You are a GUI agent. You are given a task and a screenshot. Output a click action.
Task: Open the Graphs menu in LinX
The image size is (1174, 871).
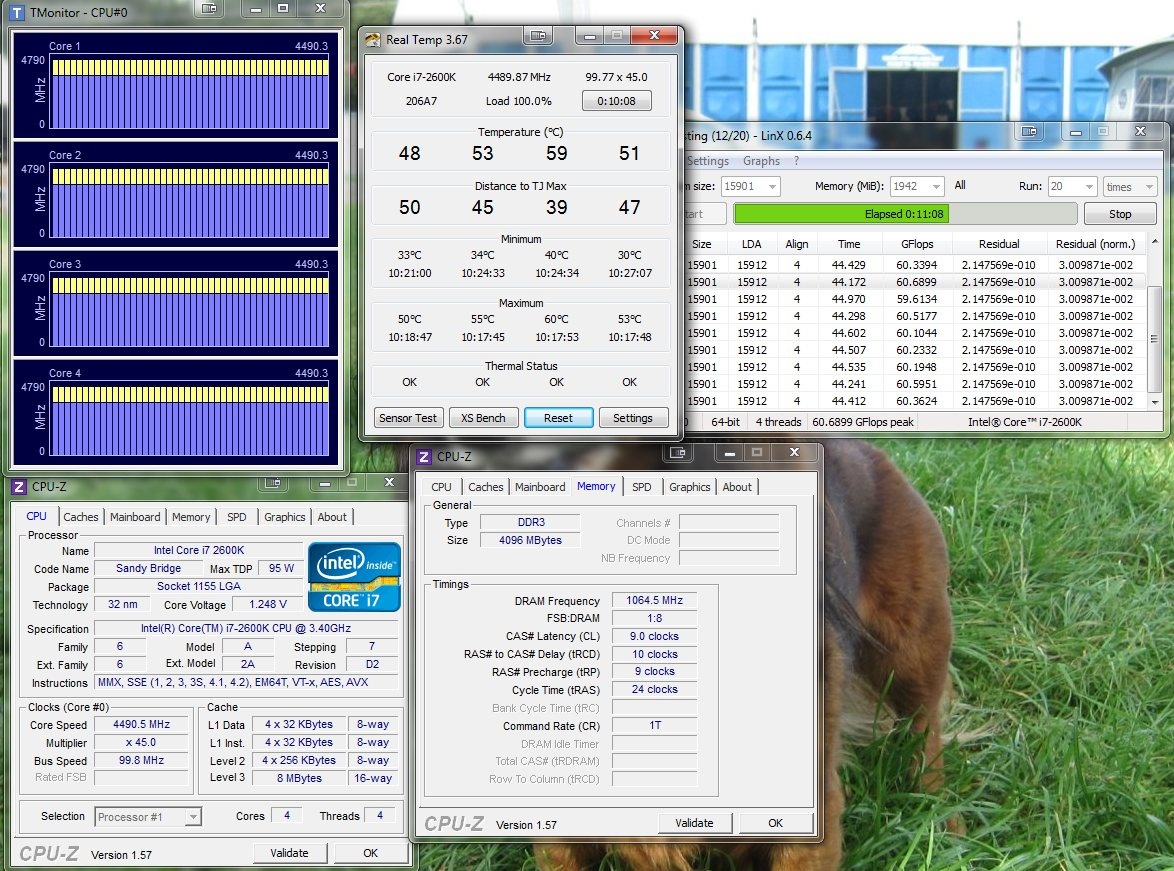click(x=761, y=161)
